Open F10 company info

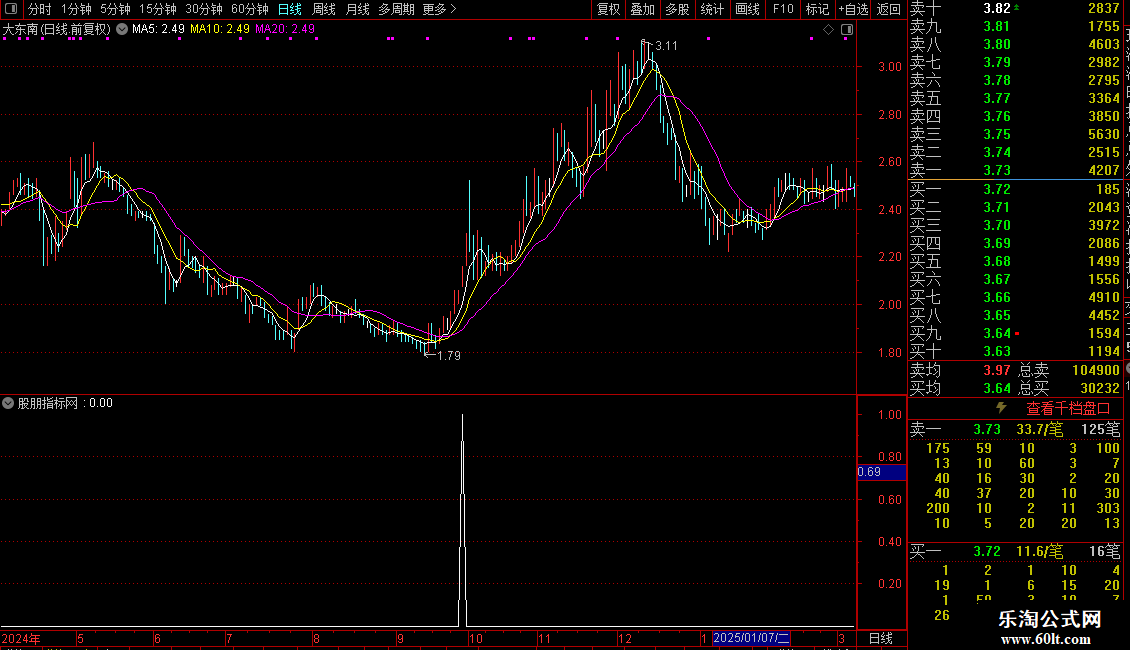783,9
